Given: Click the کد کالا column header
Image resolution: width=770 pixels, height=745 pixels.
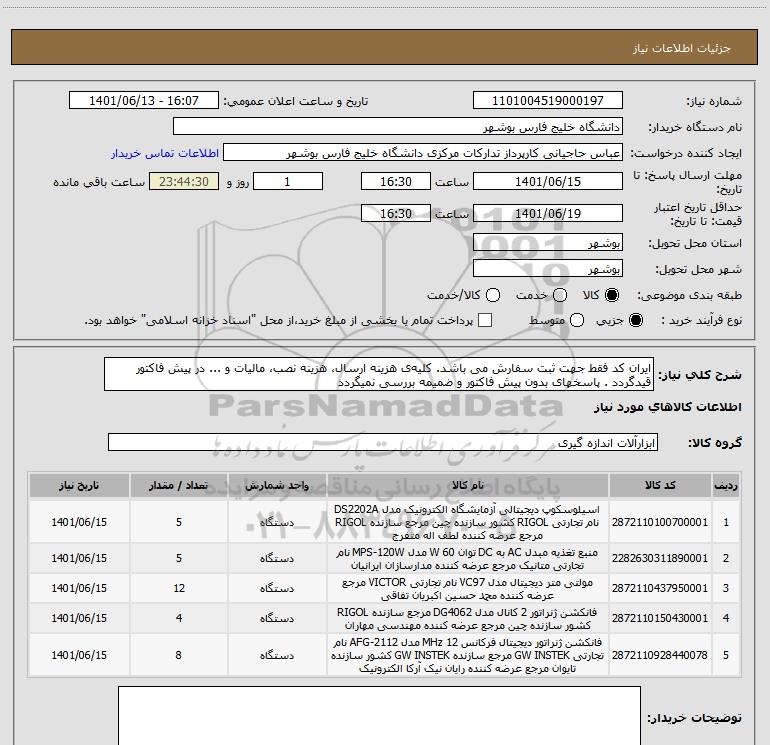Looking at the screenshot, I should pyautogui.click(x=660, y=486).
